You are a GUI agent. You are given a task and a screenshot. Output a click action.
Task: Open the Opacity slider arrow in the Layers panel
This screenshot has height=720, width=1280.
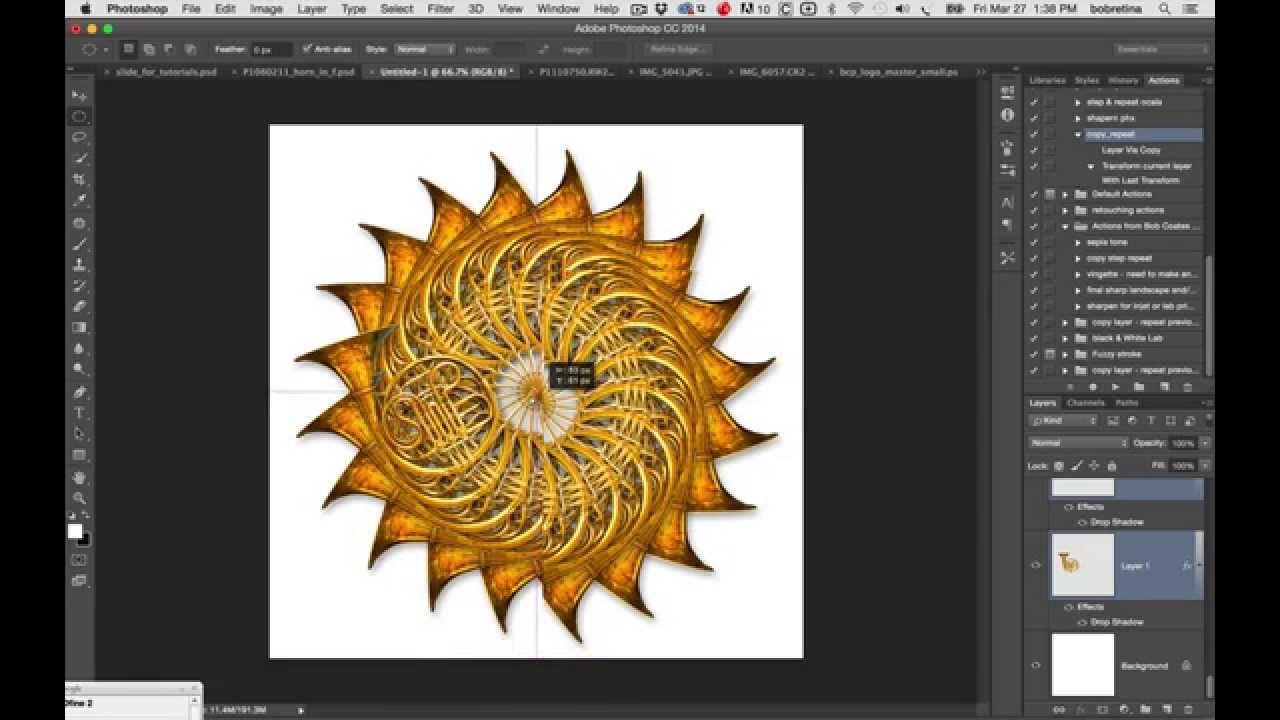1205,442
